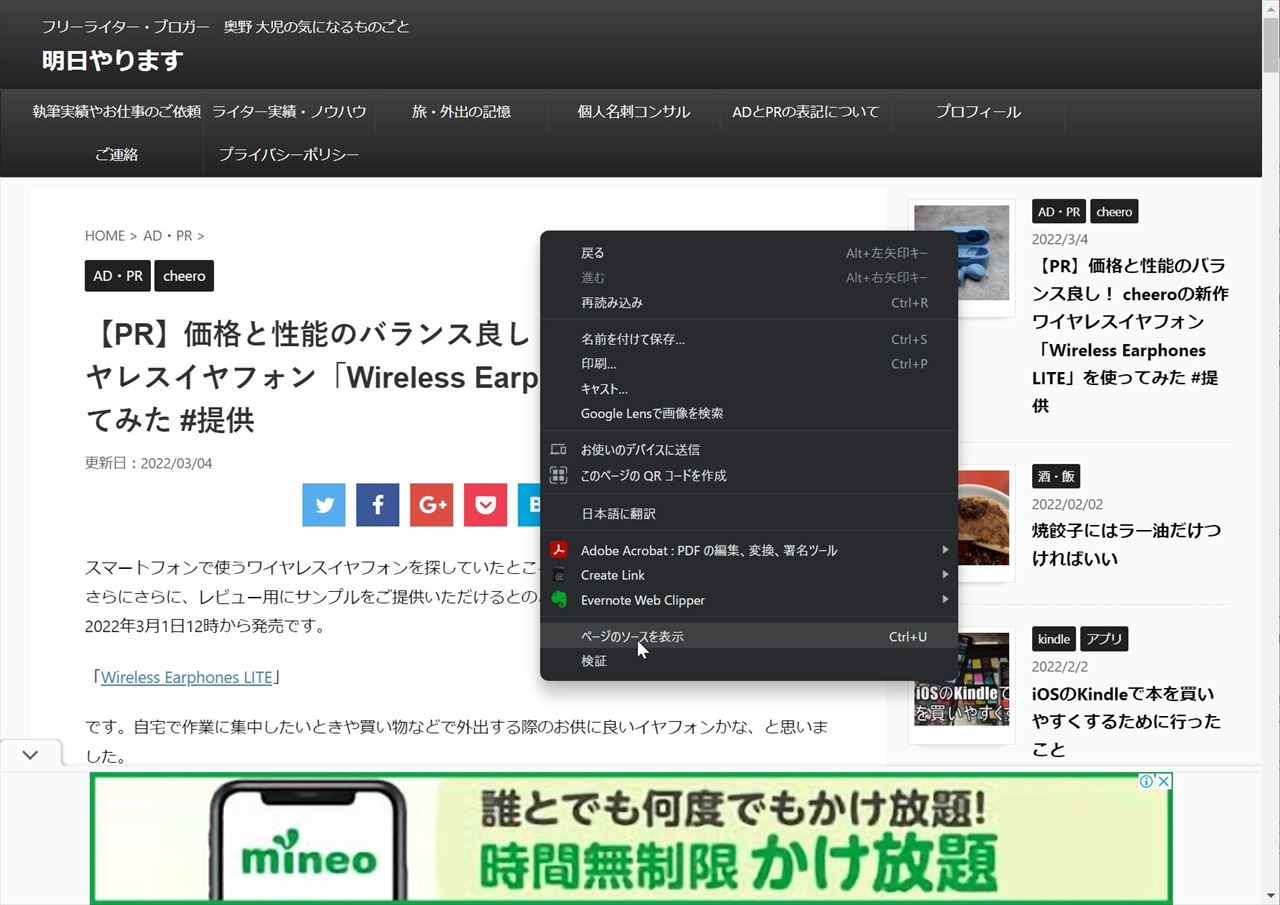
Task: Expand Evernote Web Clipper submenu arrow
Action: [945, 600]
